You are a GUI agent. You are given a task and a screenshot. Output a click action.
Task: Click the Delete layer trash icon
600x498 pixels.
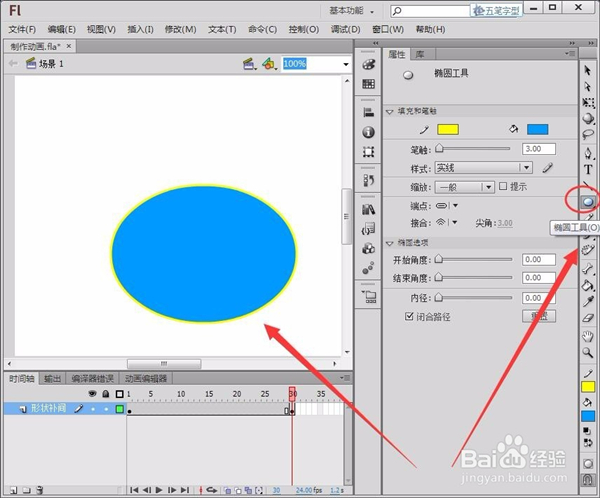[x=40, y=490]
